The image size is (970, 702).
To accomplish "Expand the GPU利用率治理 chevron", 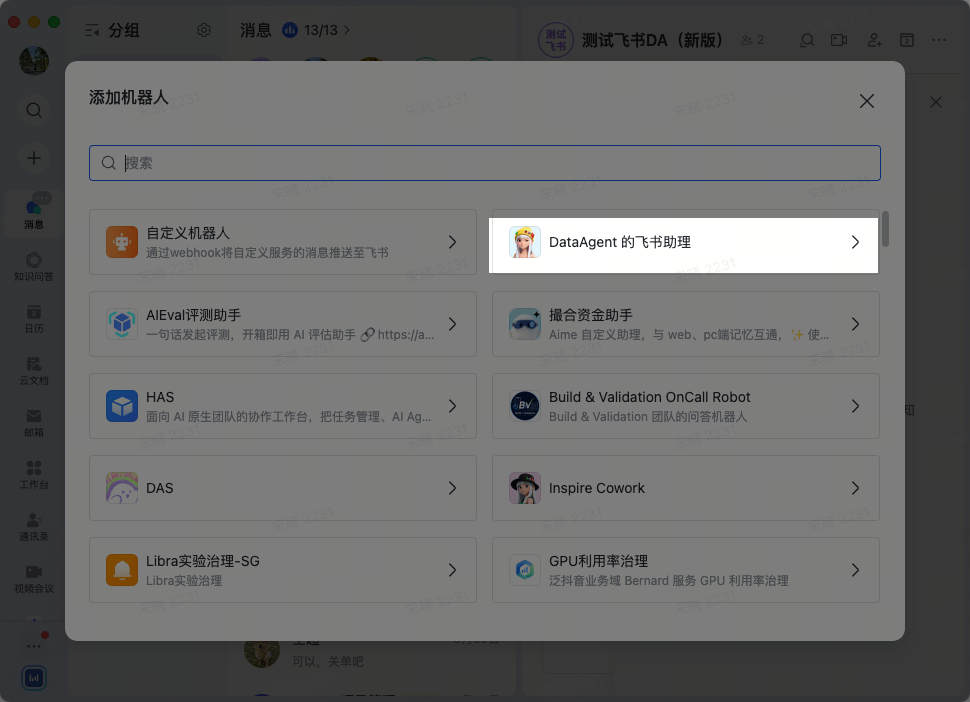I will coord(855,570).
